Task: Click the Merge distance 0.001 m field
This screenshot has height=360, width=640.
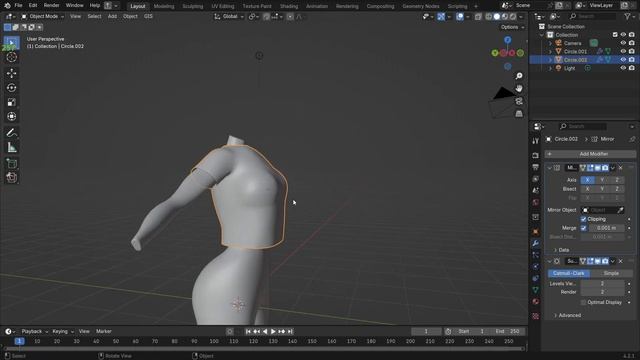Action: (x=606, y=228)
